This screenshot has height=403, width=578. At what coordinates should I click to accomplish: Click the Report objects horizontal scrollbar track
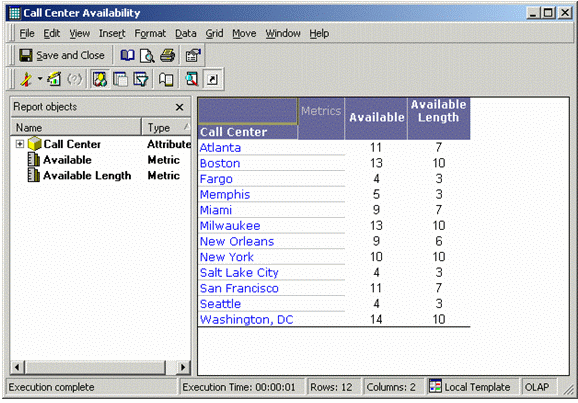[x=95, y=367]
